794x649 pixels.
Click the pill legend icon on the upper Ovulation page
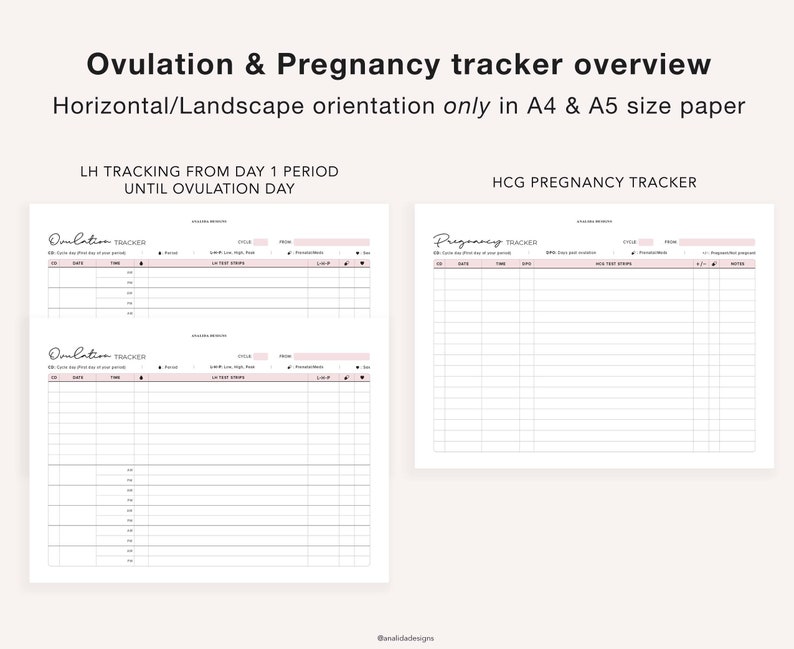pos(290,253)
